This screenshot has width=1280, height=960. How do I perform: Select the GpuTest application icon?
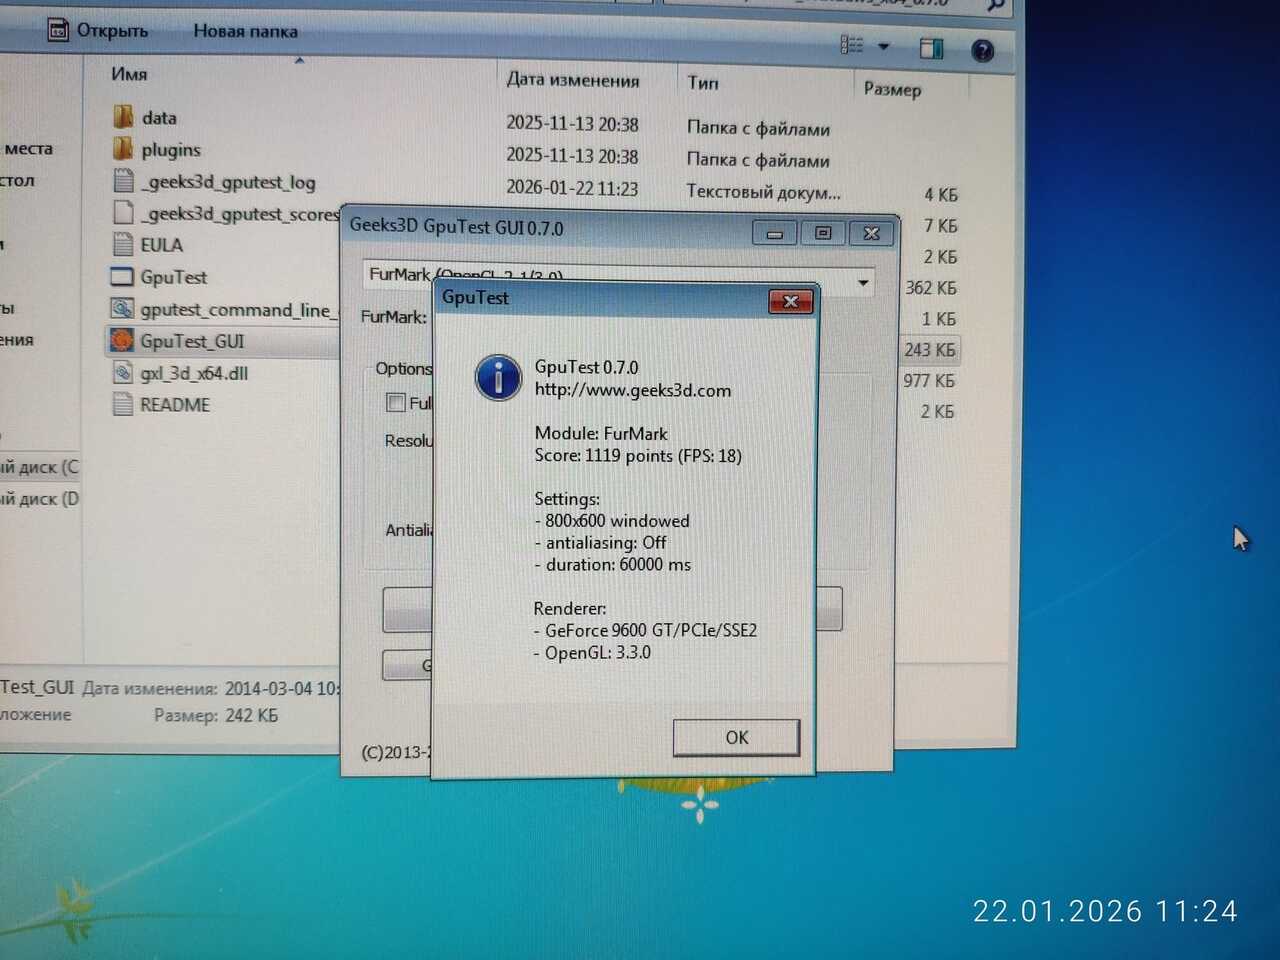122,277
